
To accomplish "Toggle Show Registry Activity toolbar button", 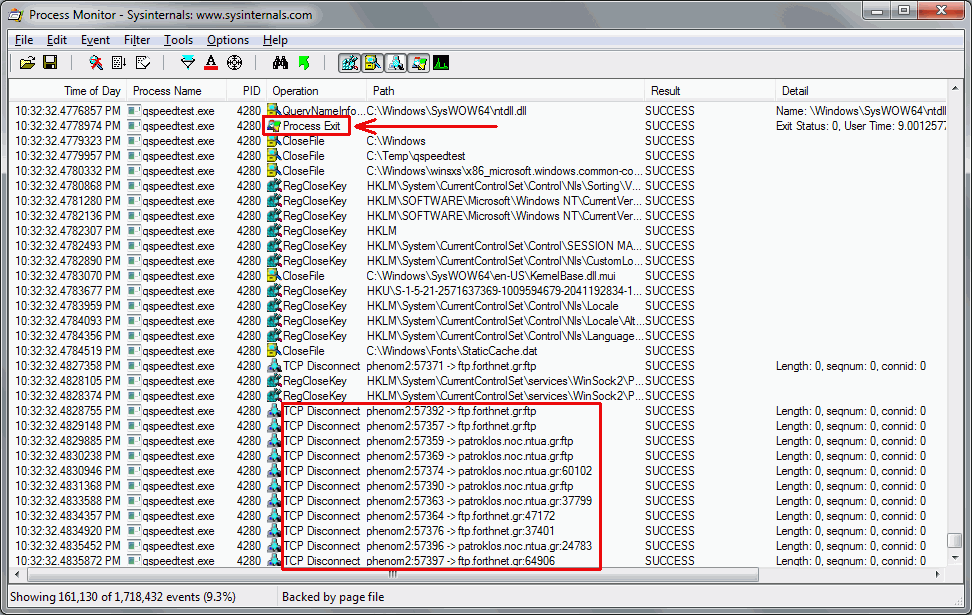I will click(350, 63).
